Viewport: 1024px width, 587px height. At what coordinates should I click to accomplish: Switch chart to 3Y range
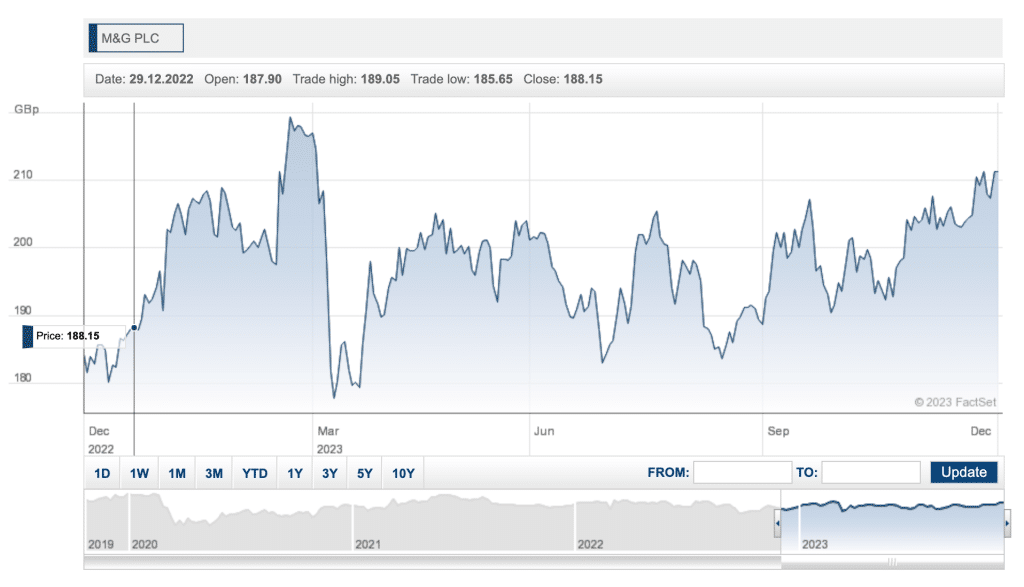click(330, 473)
